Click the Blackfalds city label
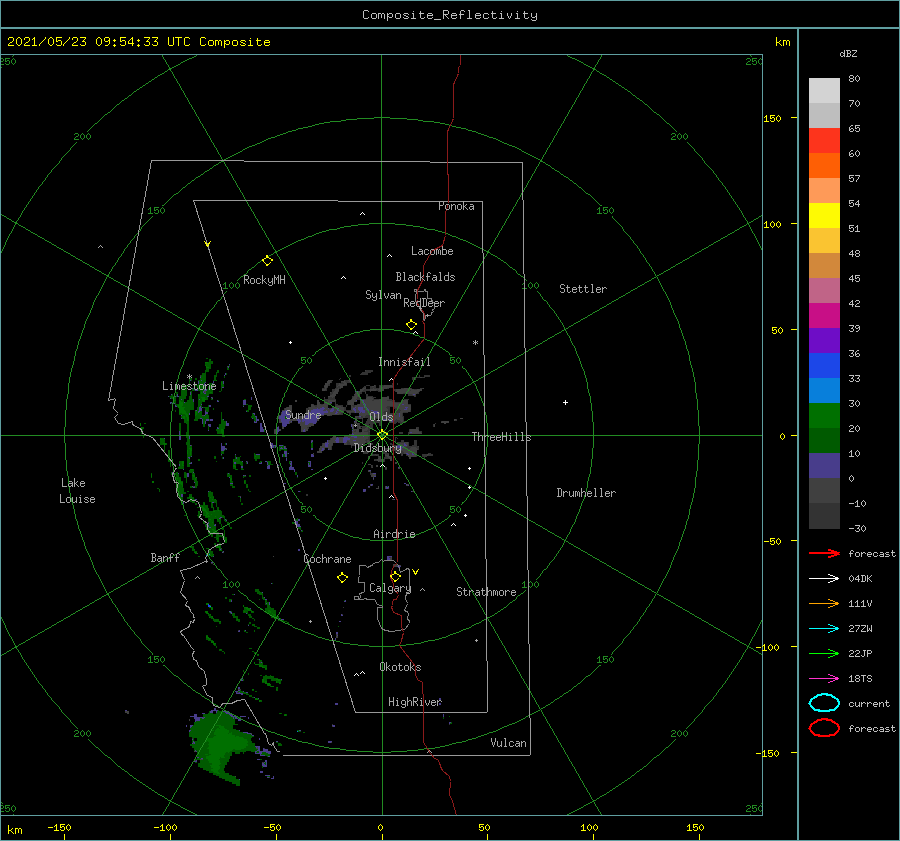900x841 pixels. click(x=425, y=277)
